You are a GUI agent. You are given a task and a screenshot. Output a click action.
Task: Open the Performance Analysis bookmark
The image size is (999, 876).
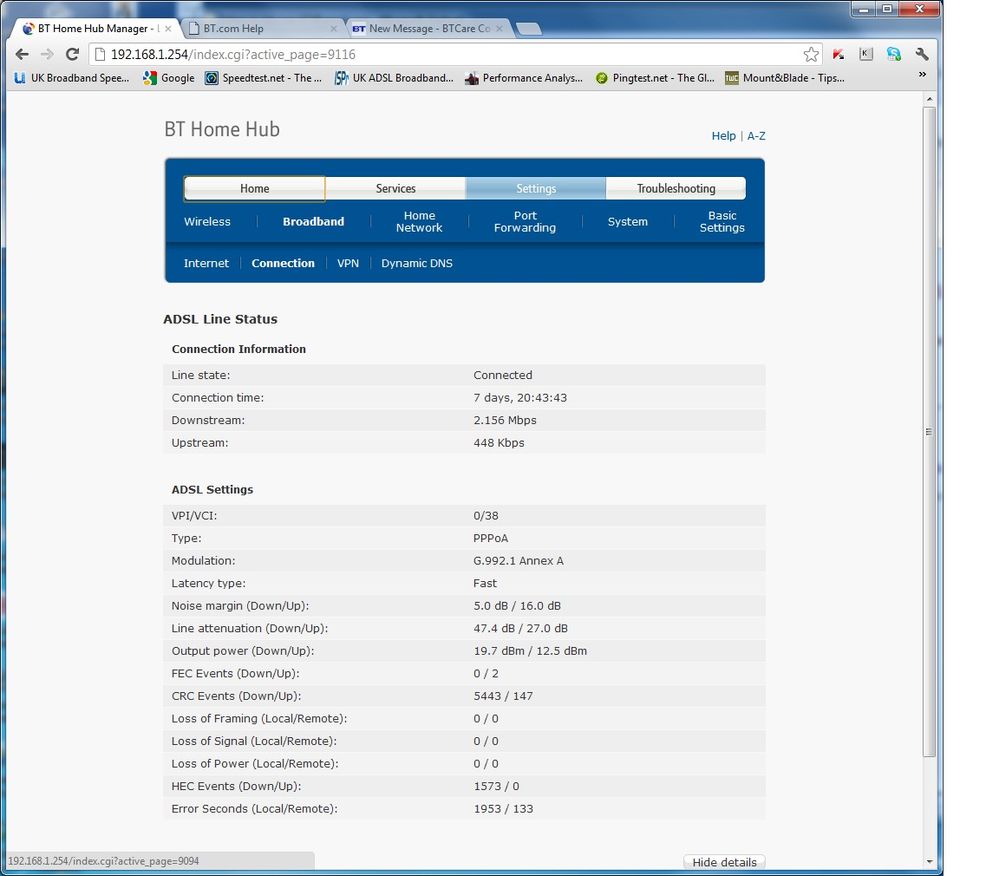524,78
